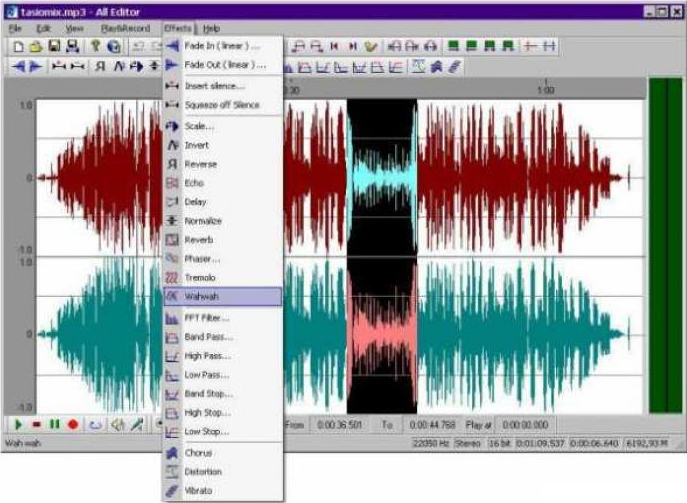
Task: Open the Help menu
Action: 212,29
